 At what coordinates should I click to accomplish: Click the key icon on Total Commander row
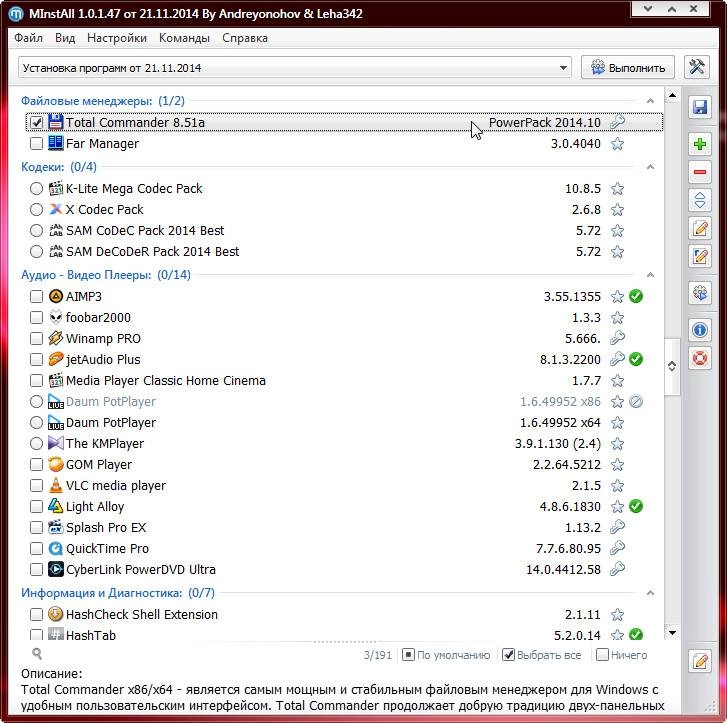point(617,122)
